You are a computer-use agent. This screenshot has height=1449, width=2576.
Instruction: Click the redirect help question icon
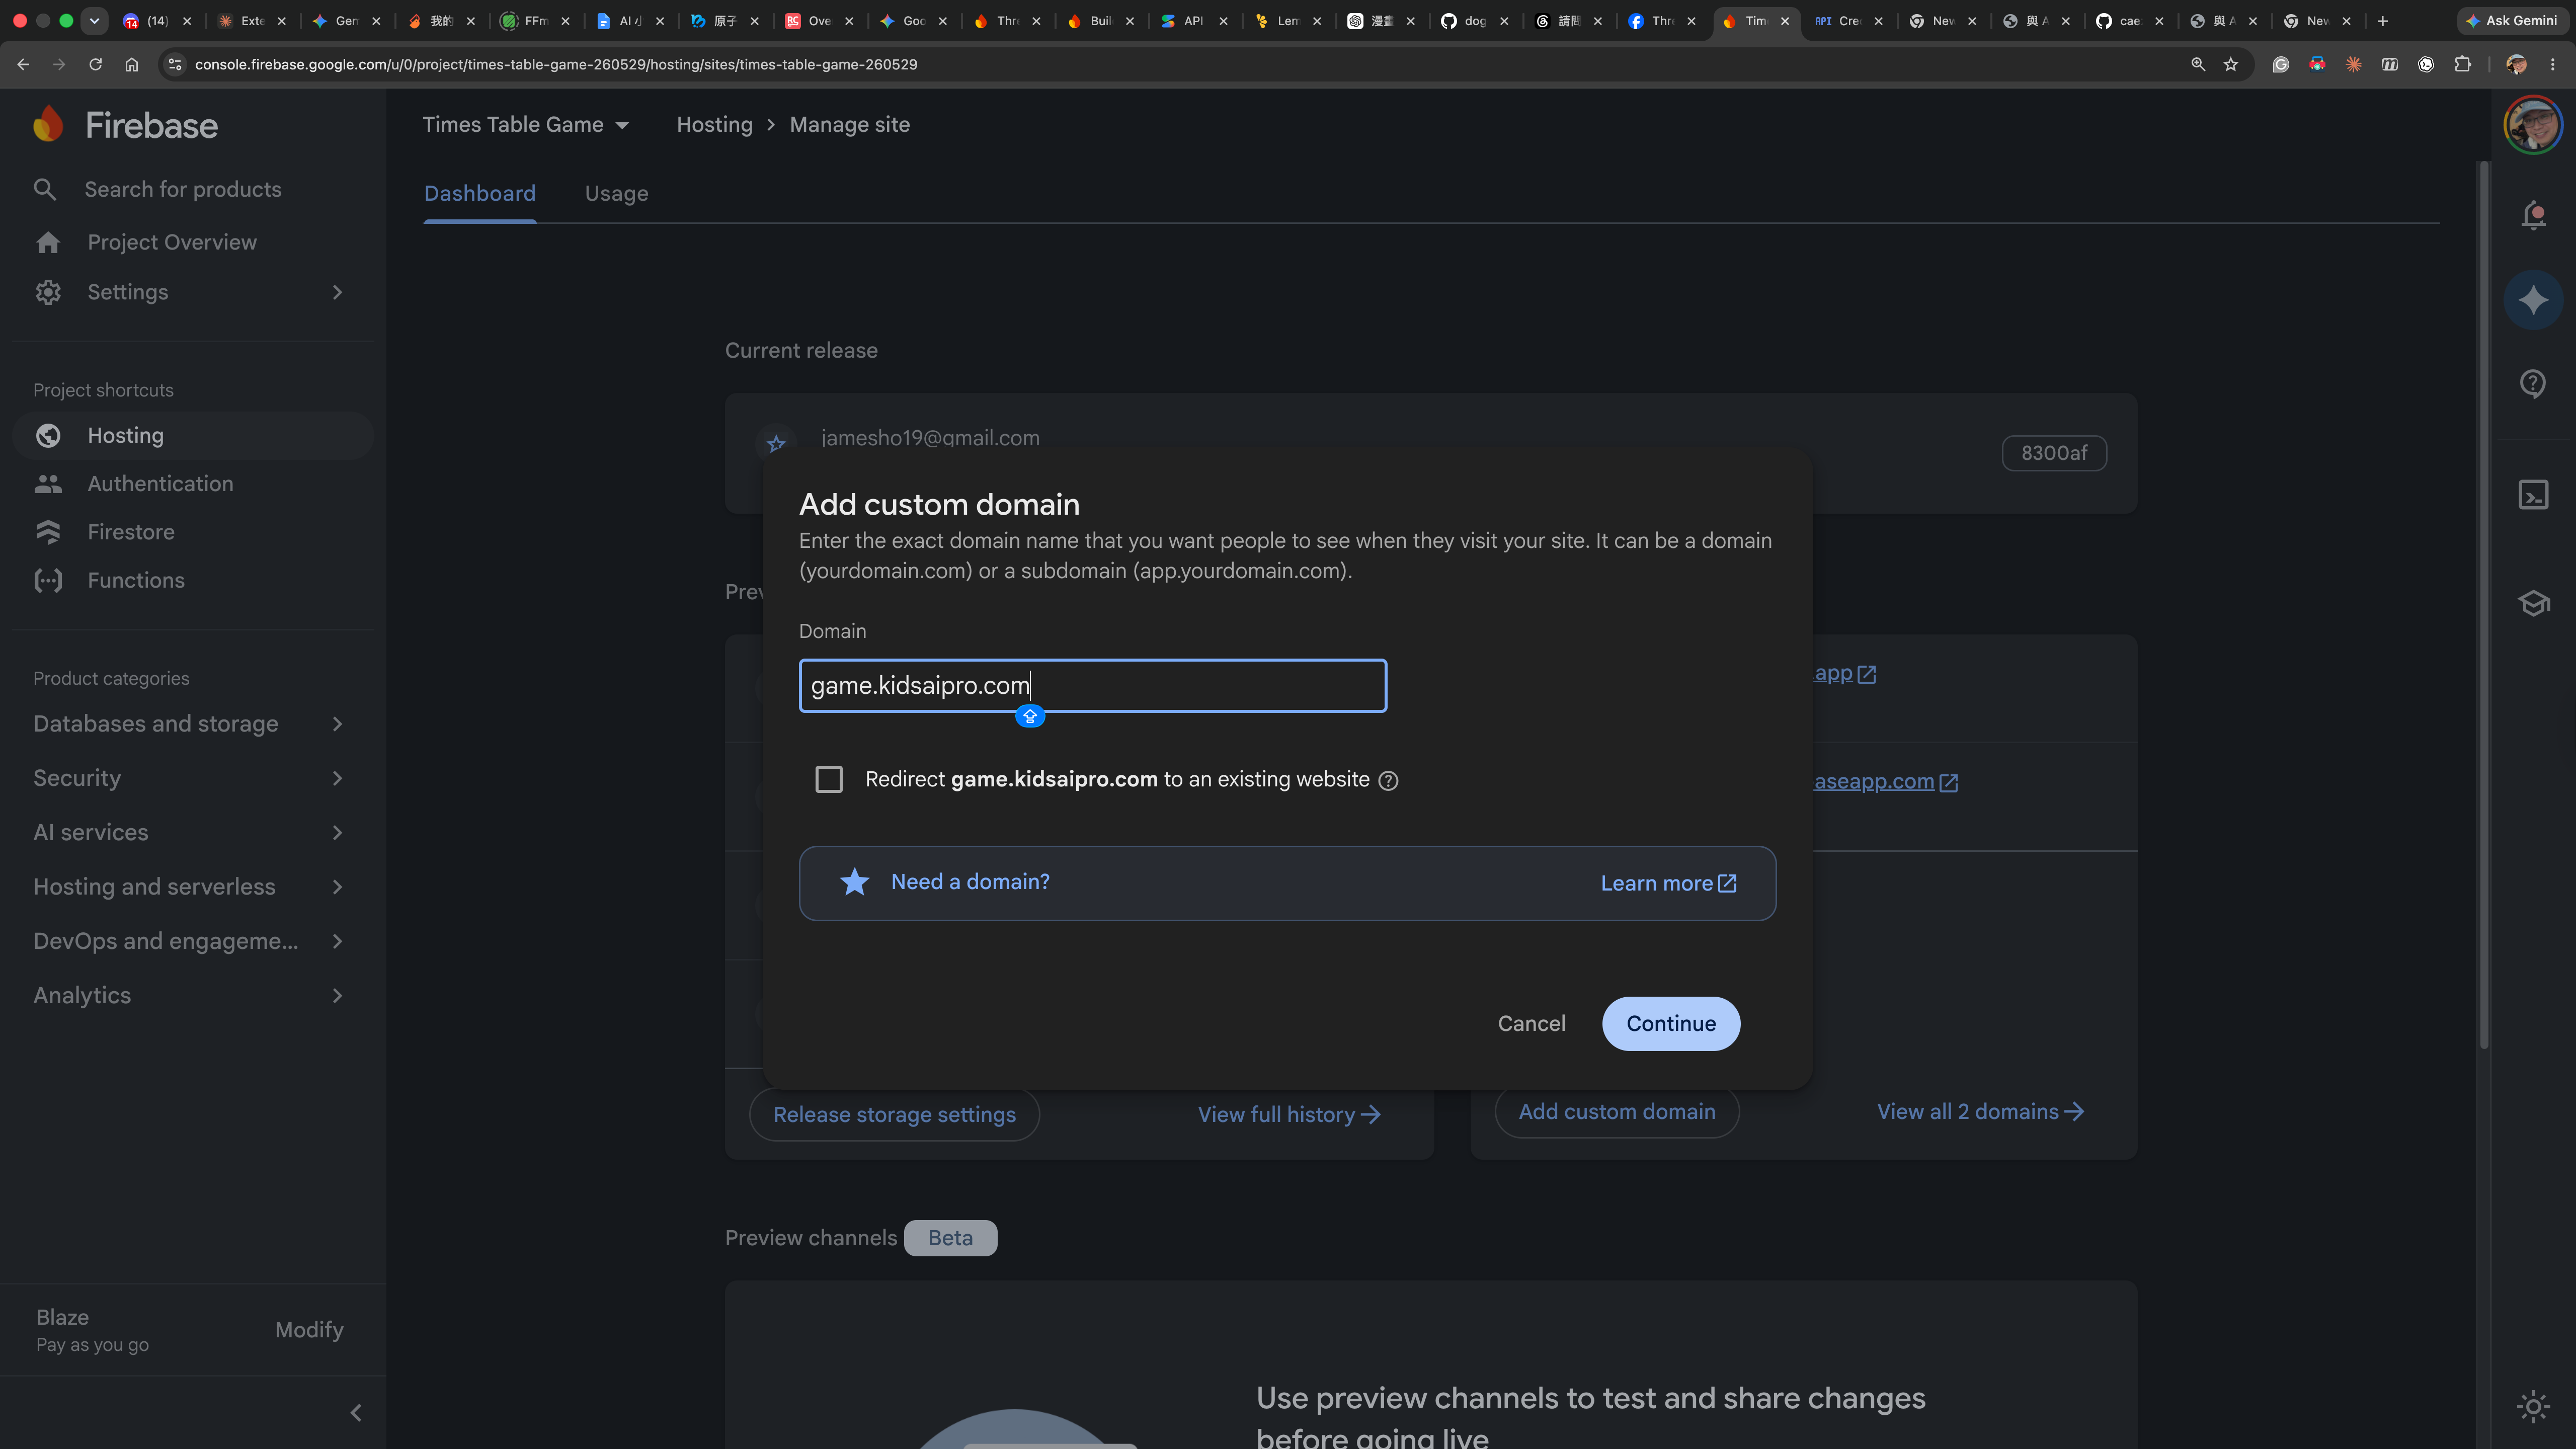tap(1388, 780)
